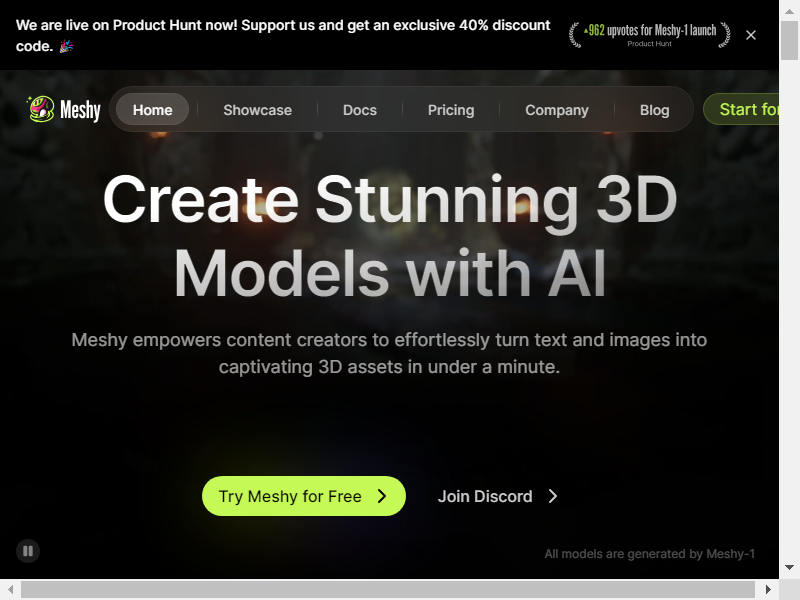Click the Start for free button

[x=741, y=109]
